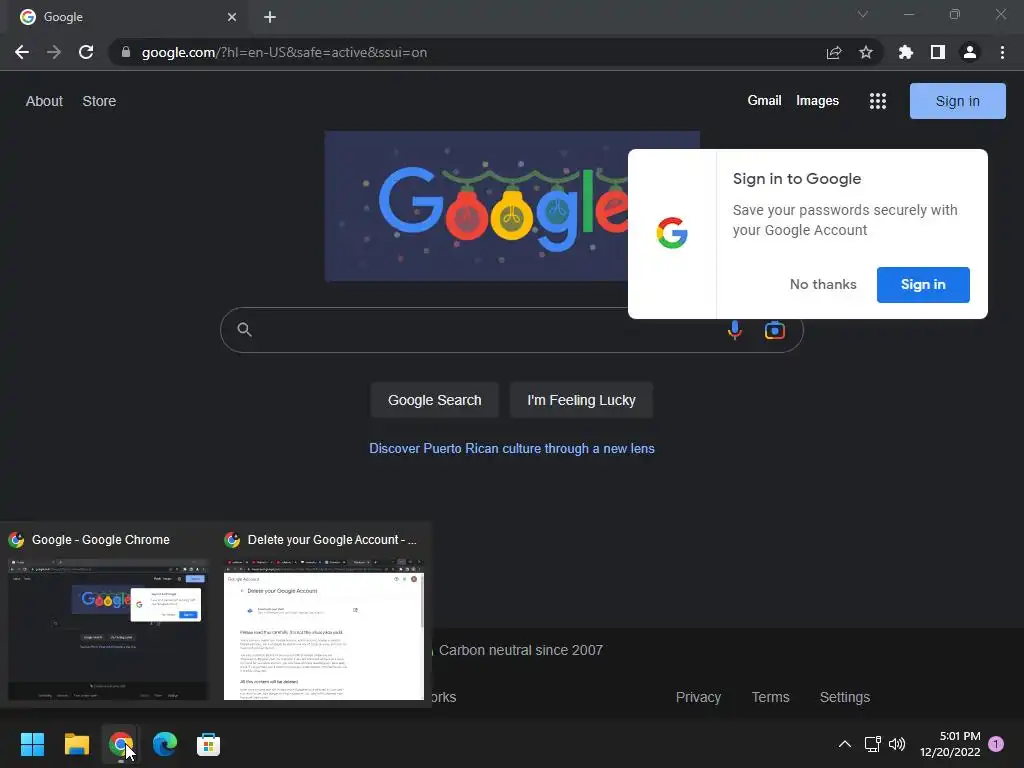Launch Microsoft Edge from taskbar
The image size is (1024, 768).
pyautogui.click(x=165, y=744)
